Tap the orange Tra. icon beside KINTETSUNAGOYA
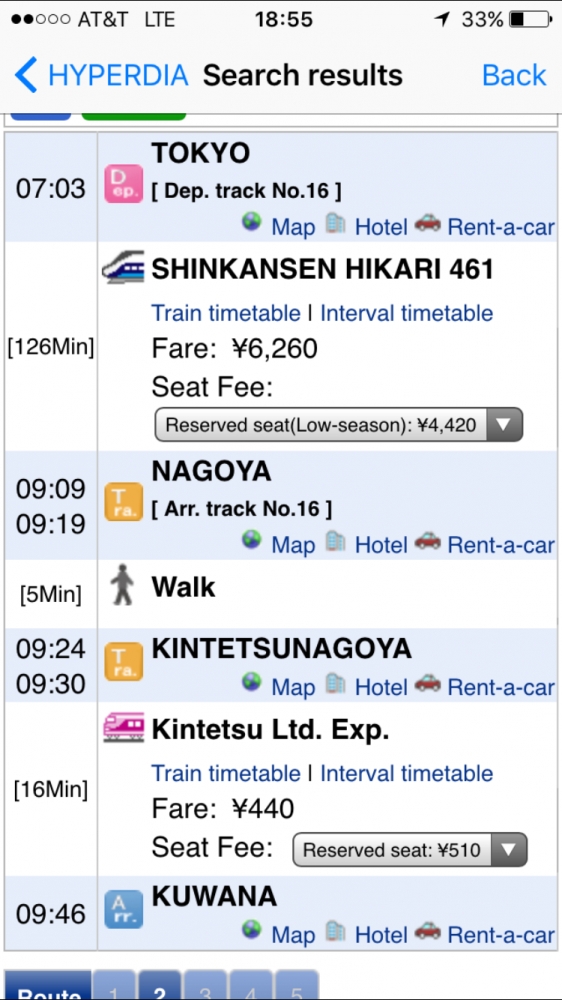Viewport: 562px width, 1000px height. (x=123, y=661)
